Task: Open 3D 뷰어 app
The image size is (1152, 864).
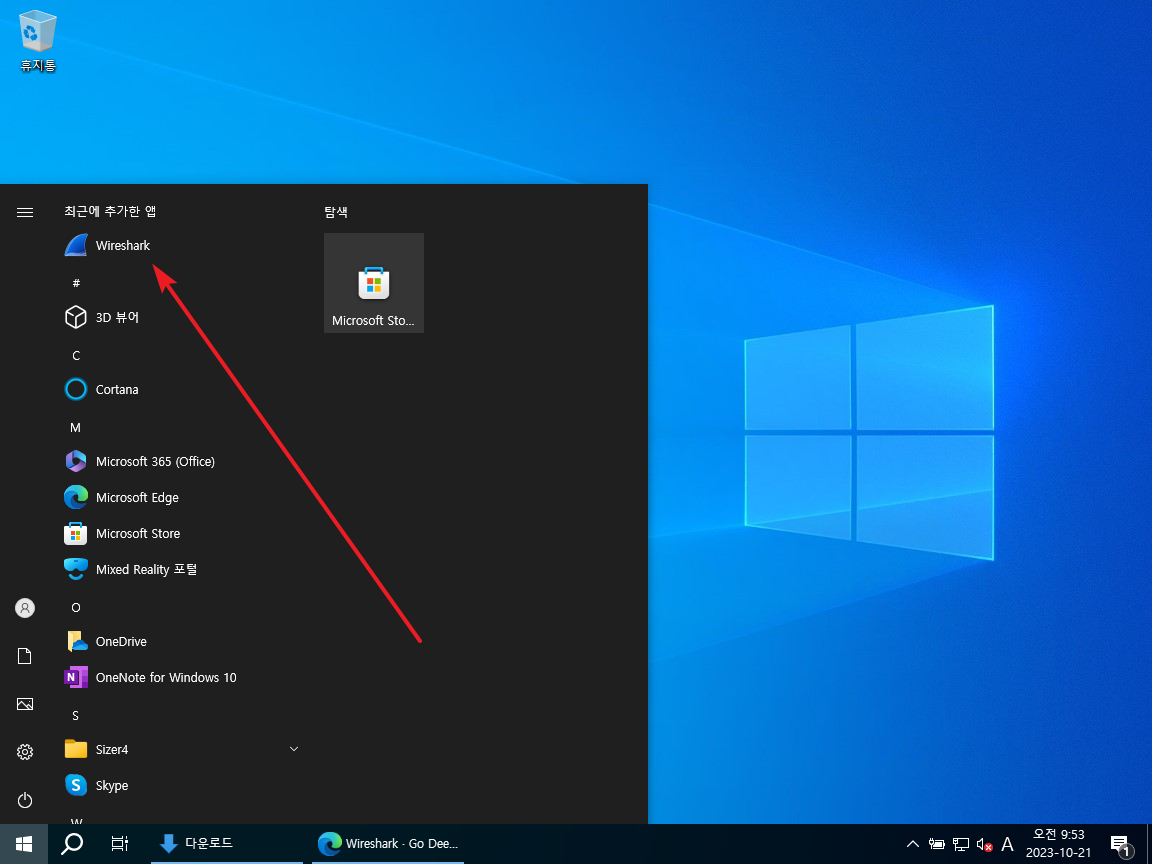Action: (181, 317)
